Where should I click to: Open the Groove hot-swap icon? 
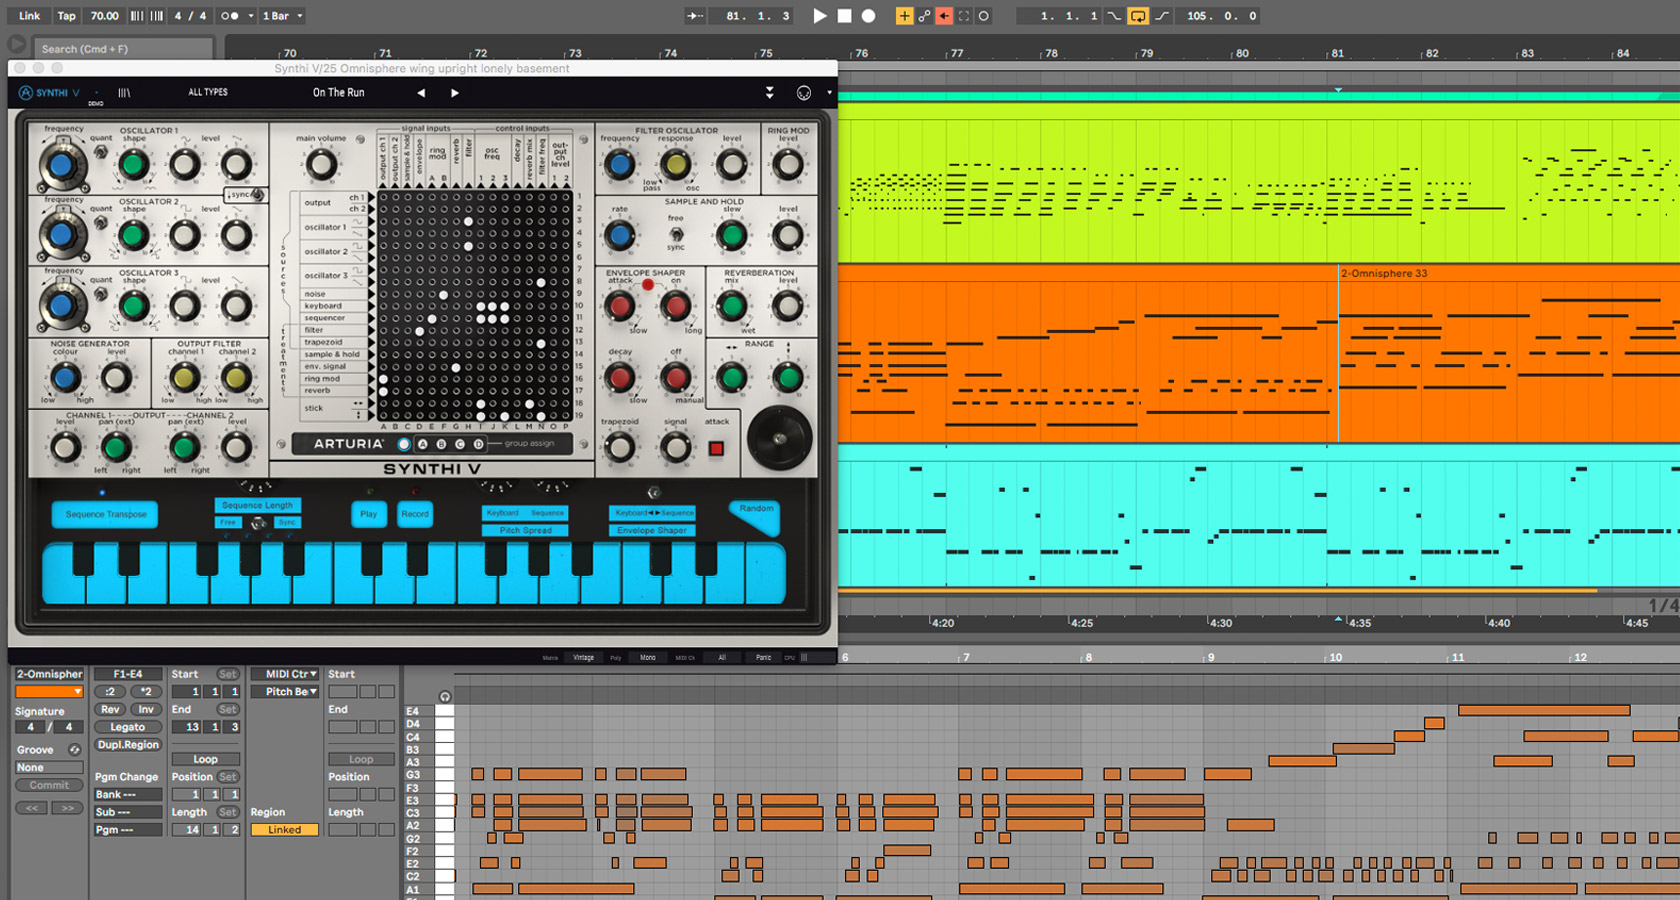pos(74,749)
